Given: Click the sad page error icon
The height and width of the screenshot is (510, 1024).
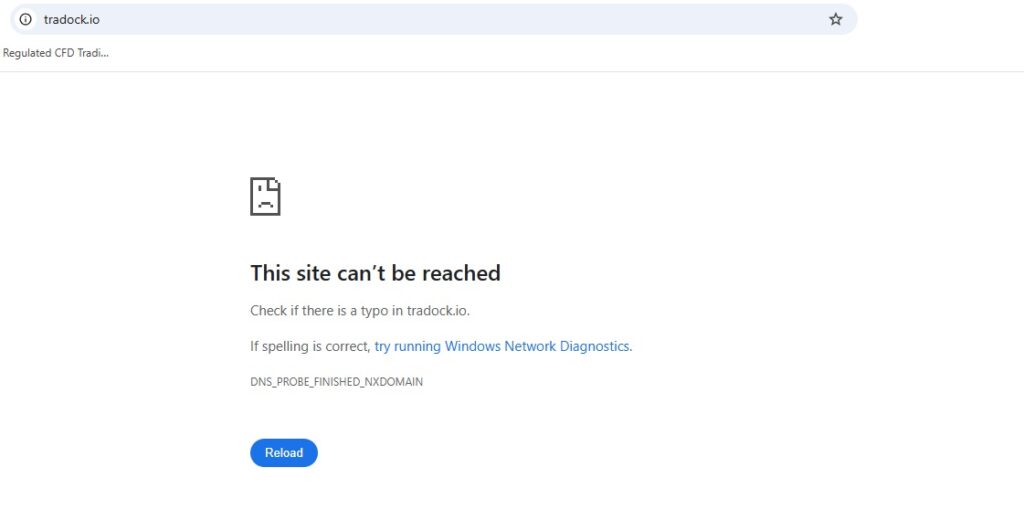Looking at the screenshot, I should click(265, 196).
